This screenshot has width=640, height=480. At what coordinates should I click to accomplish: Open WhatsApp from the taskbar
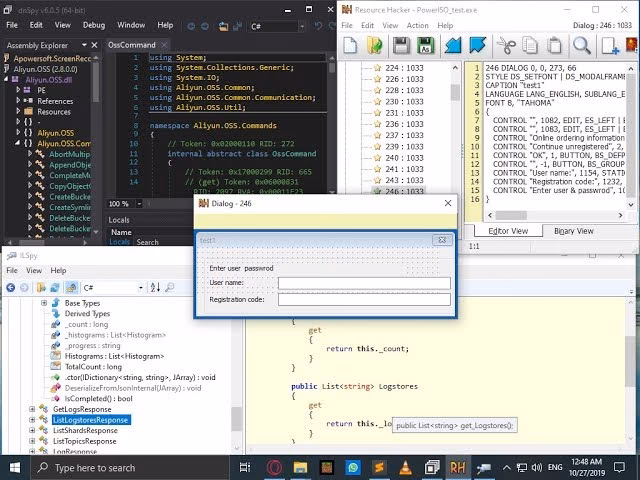(353, 468)
